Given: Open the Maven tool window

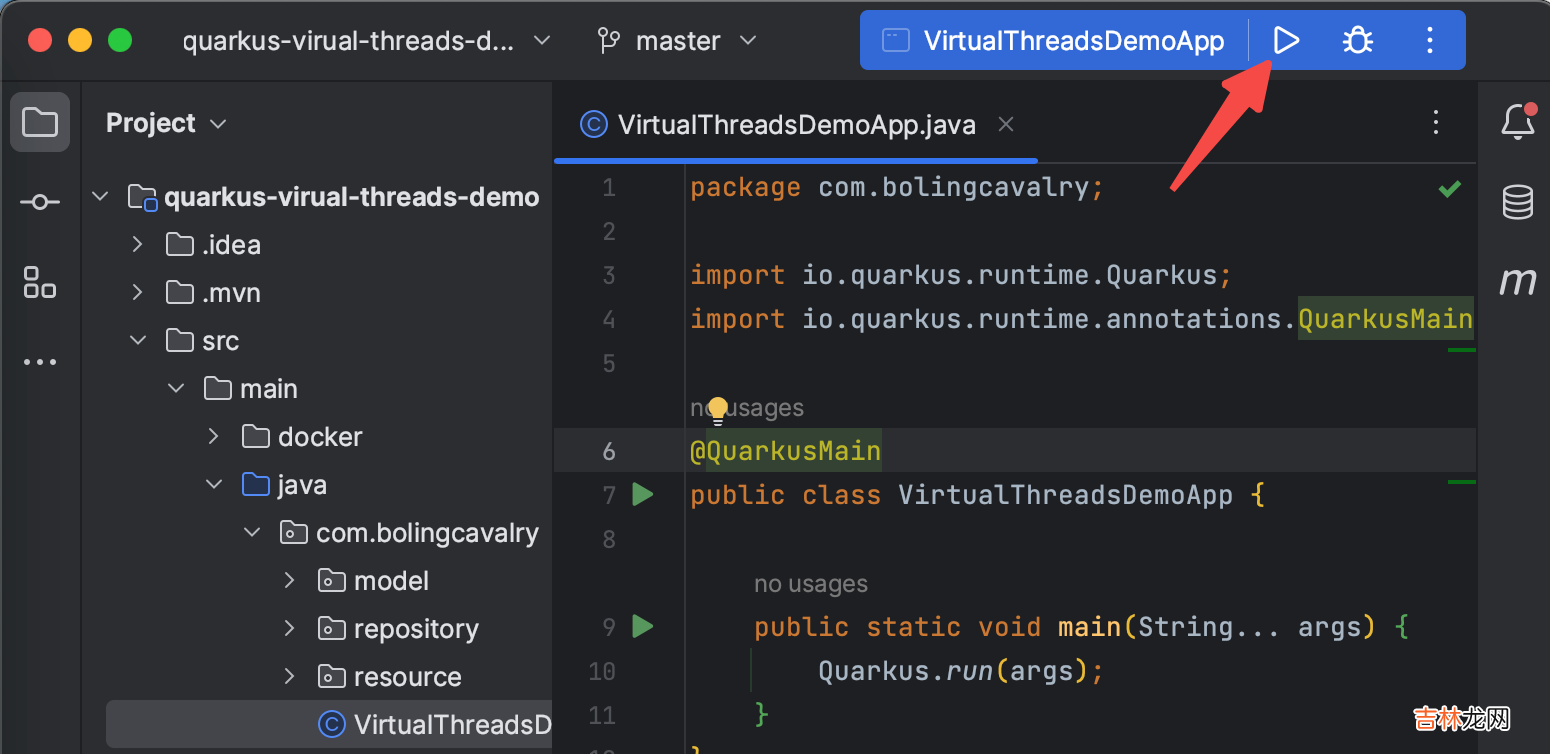Looking at the screenshot, I should pos(1517,282).
